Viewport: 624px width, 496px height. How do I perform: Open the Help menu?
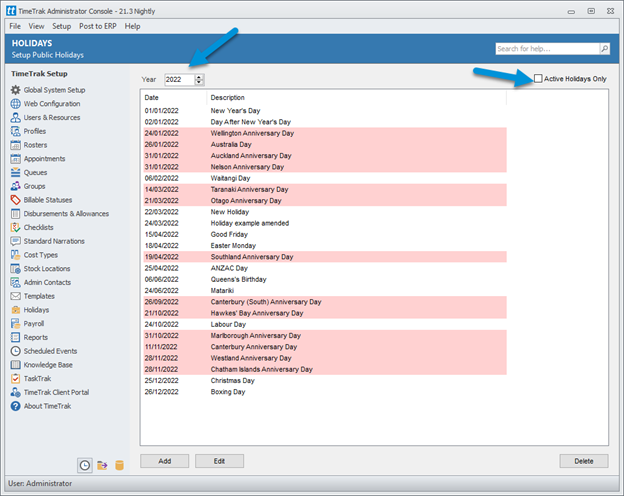click(133, 26)
